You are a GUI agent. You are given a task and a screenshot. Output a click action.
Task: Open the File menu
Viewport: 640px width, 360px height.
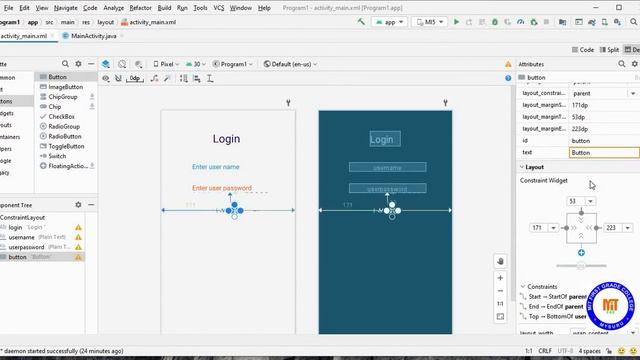pyautogui.click(x=8, y=8)
